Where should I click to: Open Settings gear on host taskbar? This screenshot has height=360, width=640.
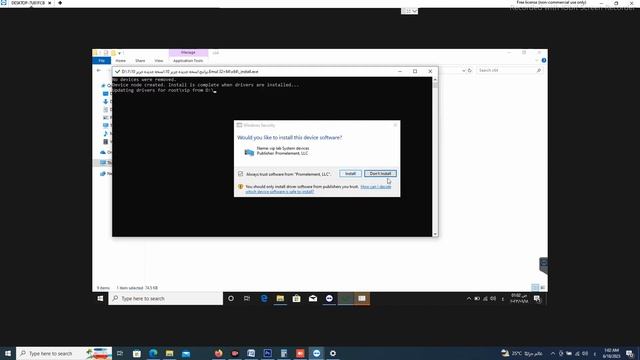tap(333, 353)
